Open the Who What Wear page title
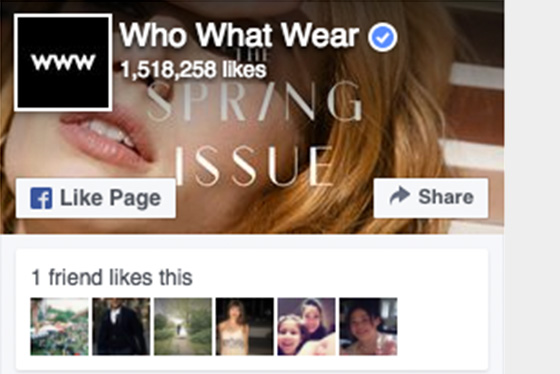This screenshot has height=374, width=560. click(239, 35)
